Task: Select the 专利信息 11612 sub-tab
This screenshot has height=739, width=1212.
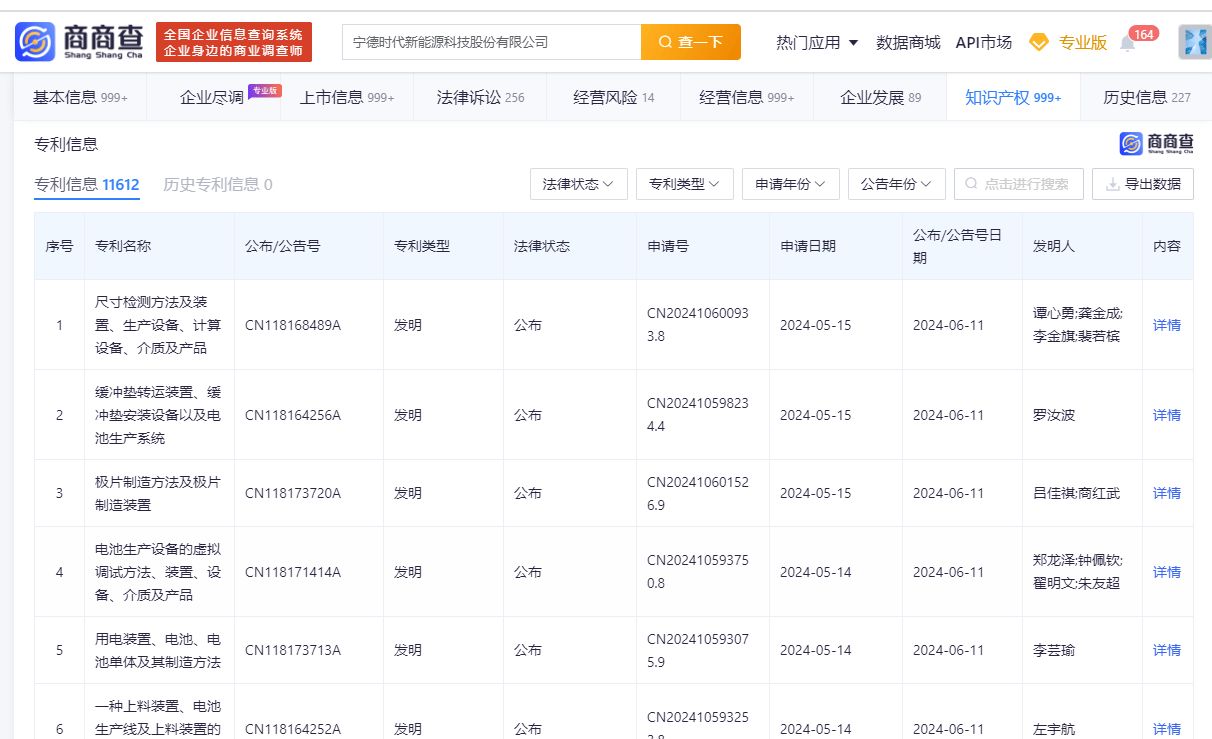Action: point(87,184)
